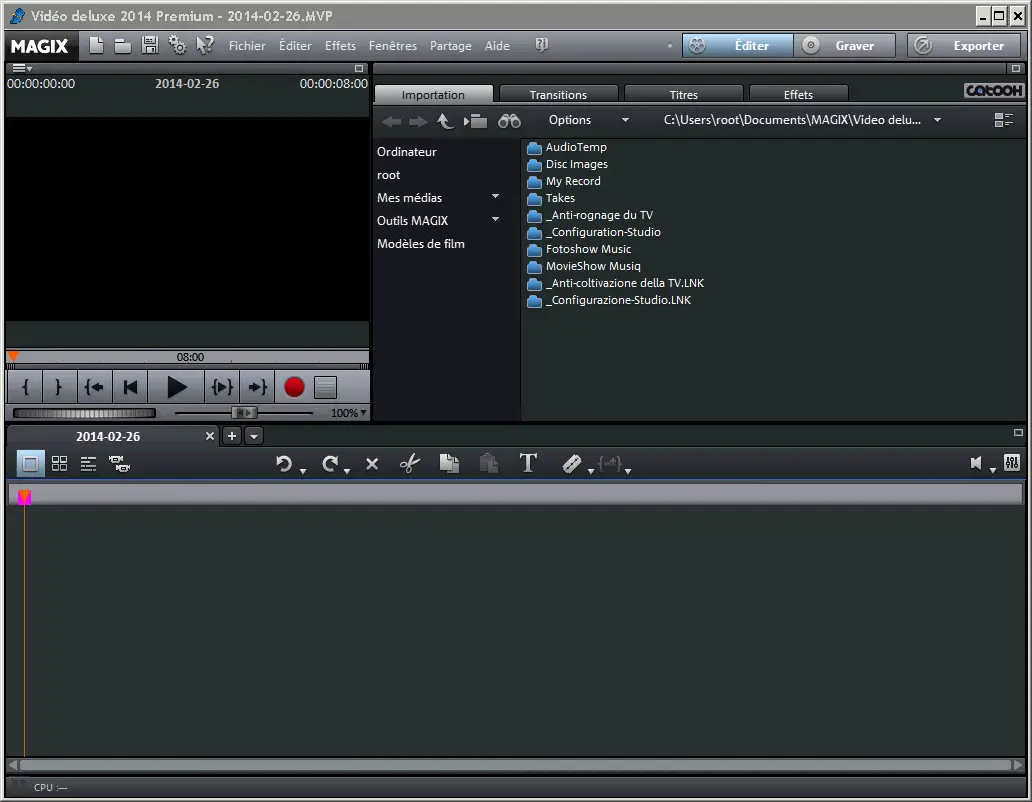Image resolution: width=1032 pixels, height=802 pixels.
Task: Go to the beginning of the movie
Action: tap(130, 387)
